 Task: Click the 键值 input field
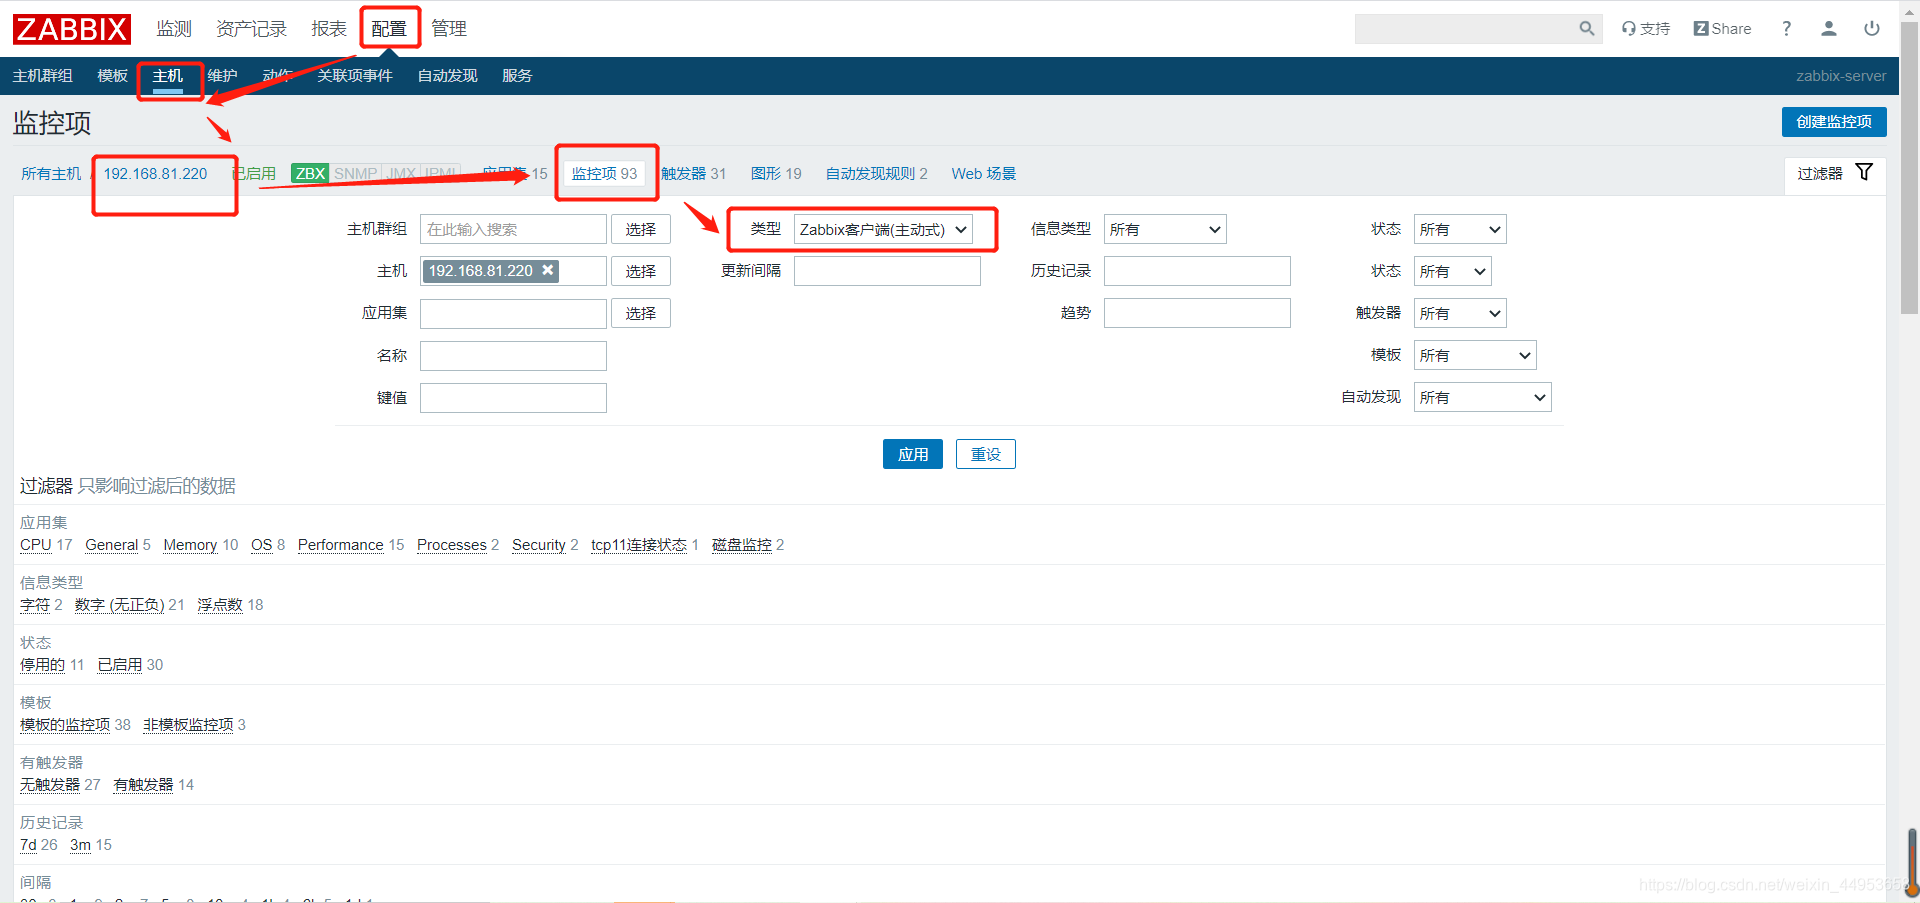tap(513, 397)
